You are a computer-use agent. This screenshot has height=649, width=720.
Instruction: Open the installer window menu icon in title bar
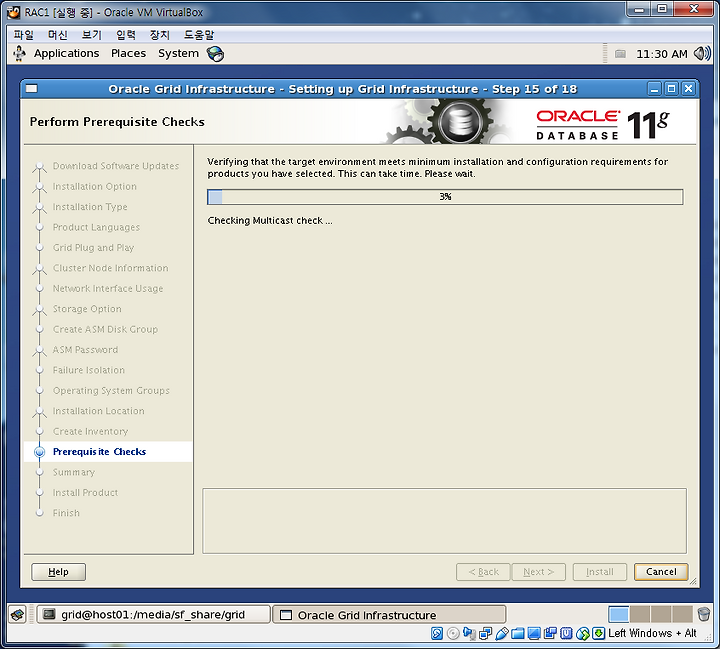point(32,89)
